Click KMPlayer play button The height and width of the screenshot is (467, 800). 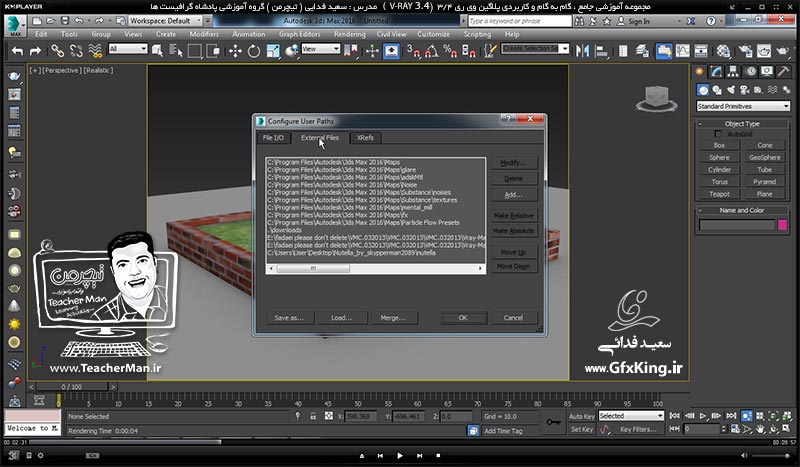click(x=399, y=455)
